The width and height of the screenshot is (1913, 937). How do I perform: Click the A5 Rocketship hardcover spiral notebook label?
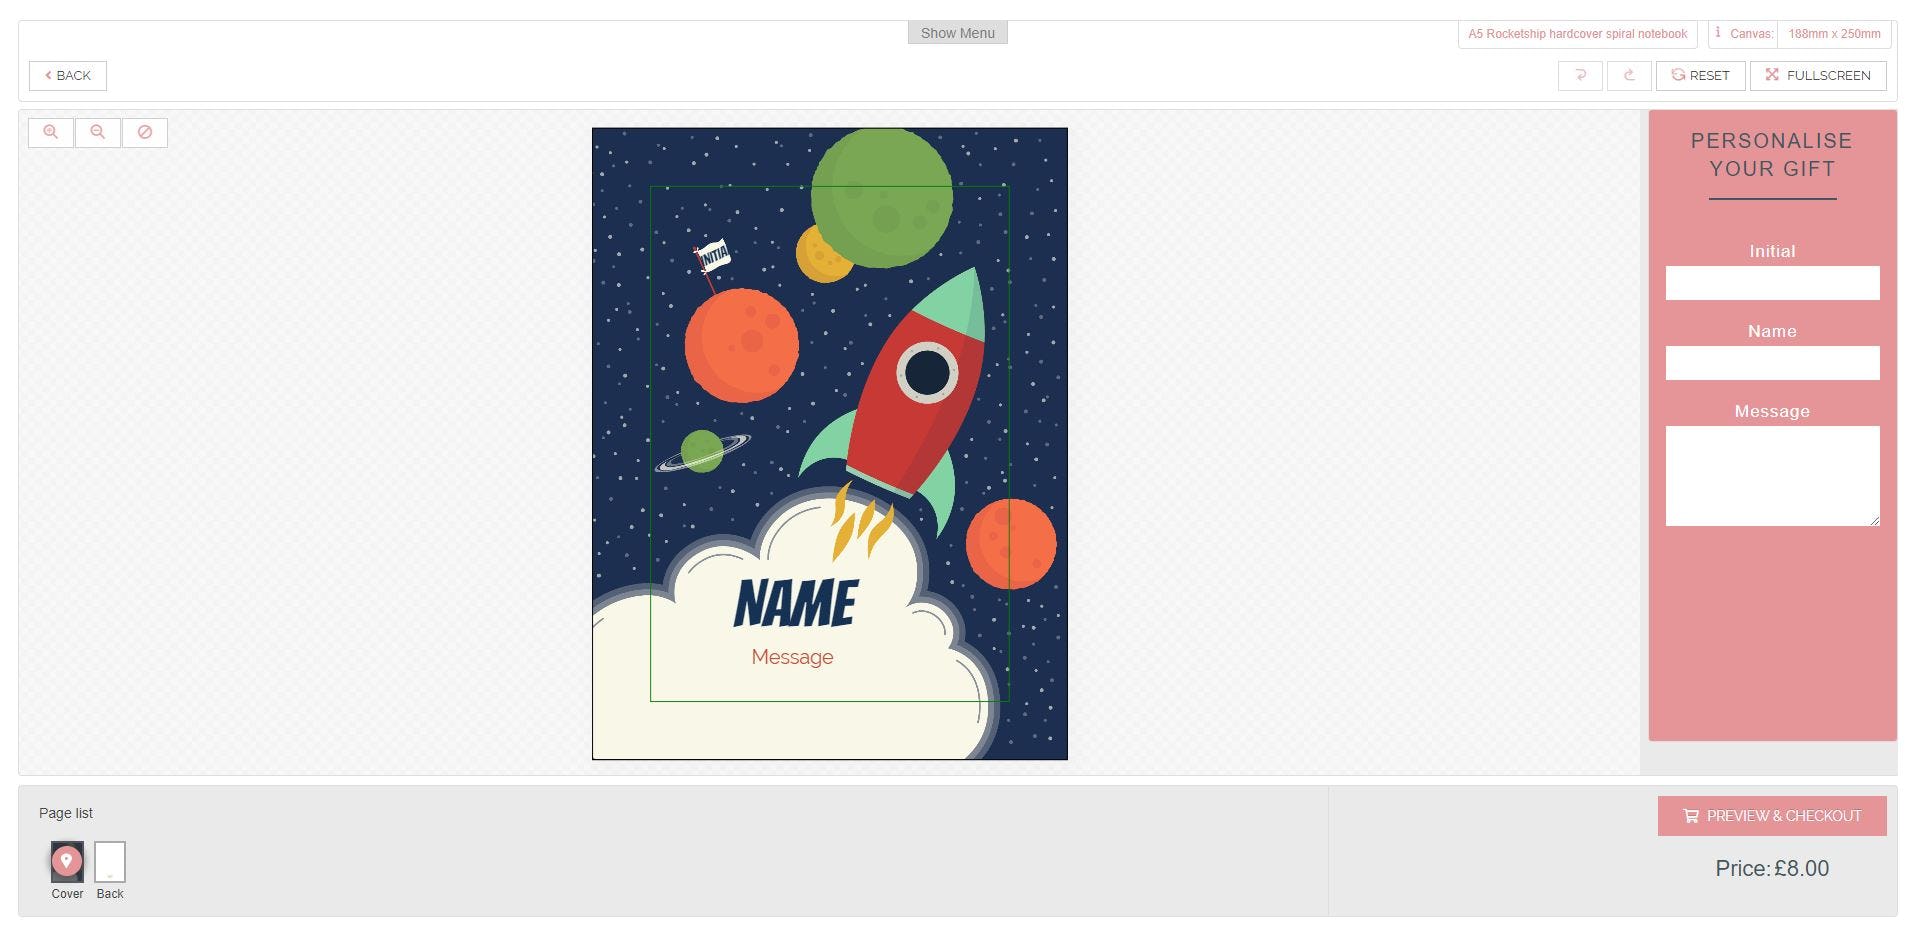click(1577, 34)
